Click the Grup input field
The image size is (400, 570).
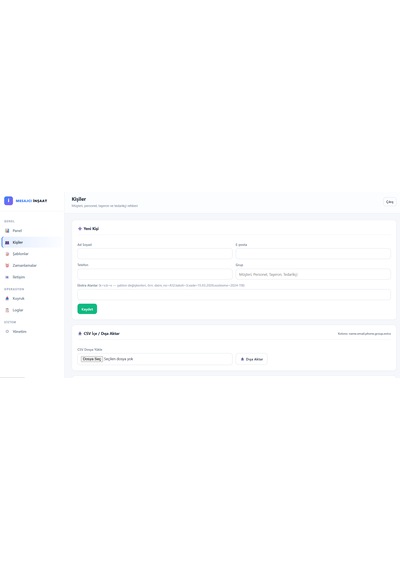click(x=313, y=274)
